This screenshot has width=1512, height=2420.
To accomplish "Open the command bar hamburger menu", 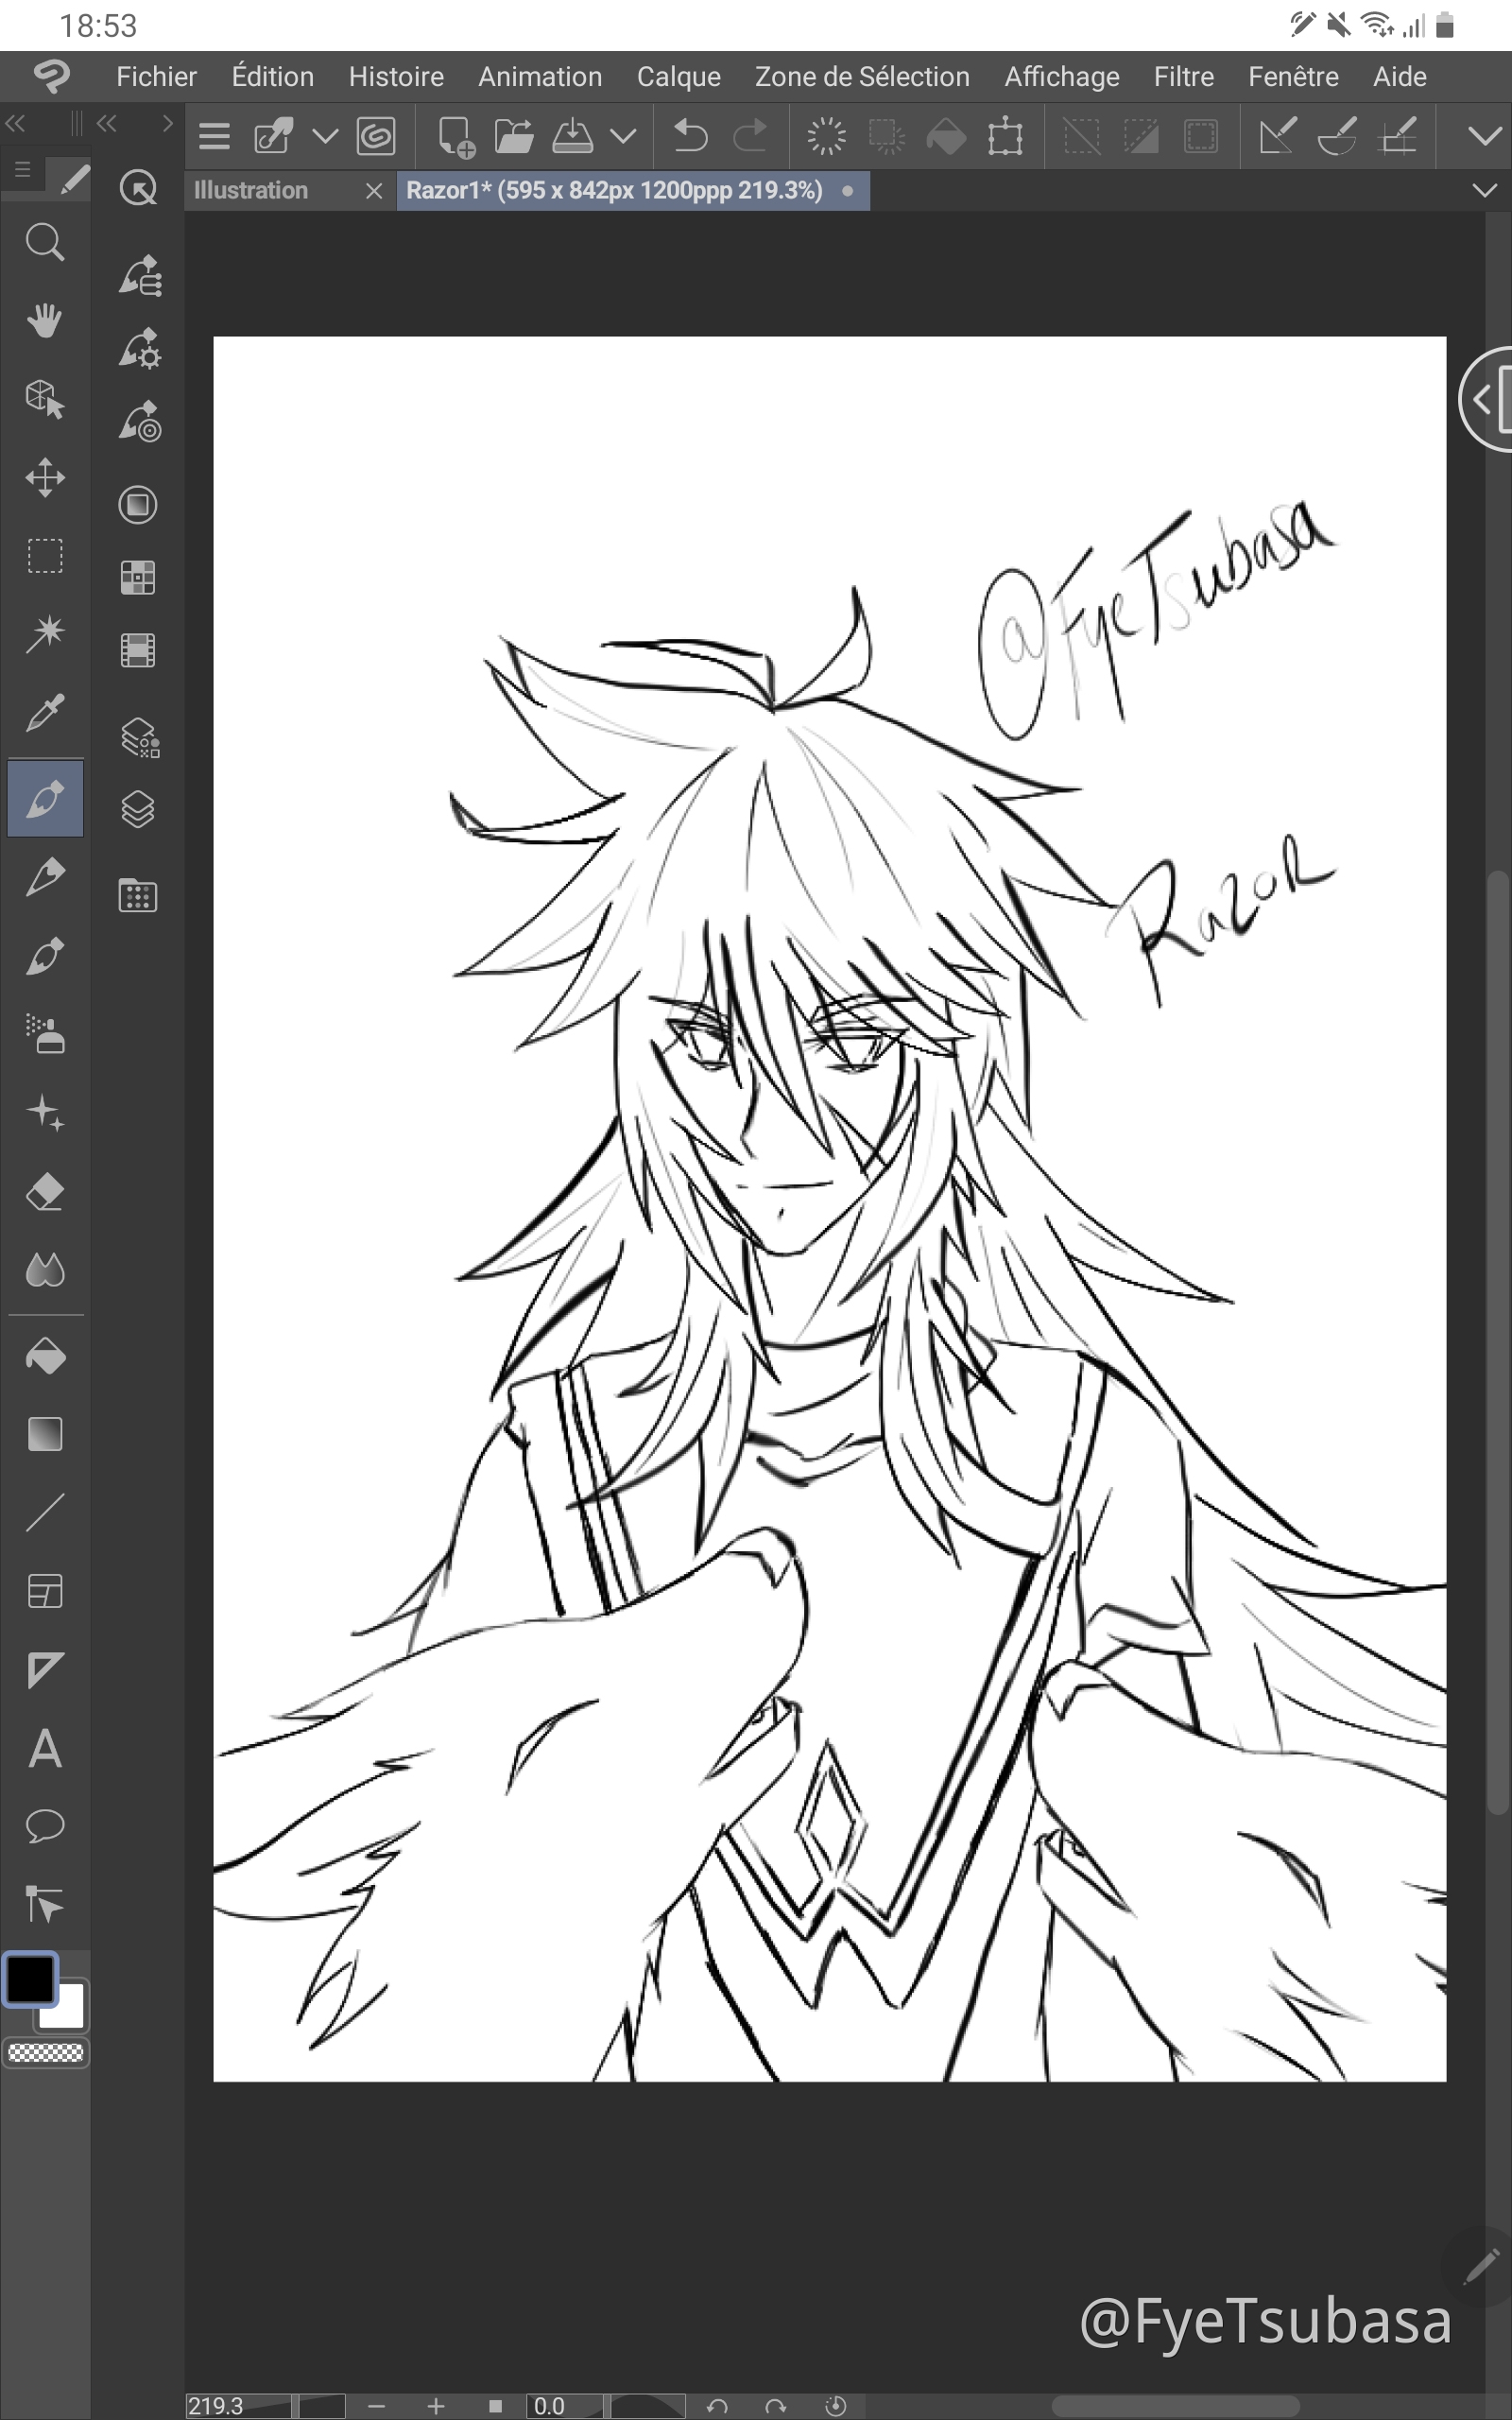I will click(x=214, y=136).
